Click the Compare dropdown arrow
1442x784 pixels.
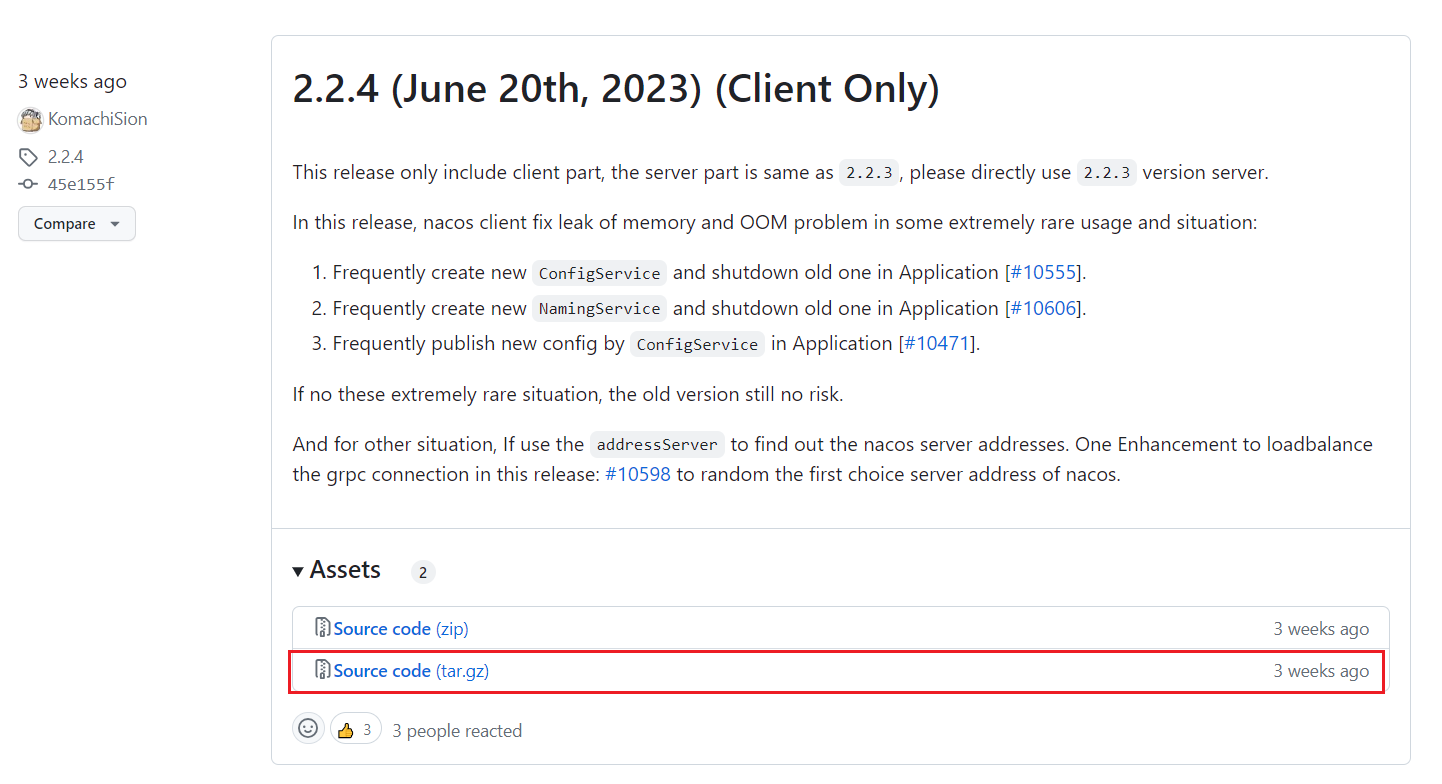click(x=116, y=224)
